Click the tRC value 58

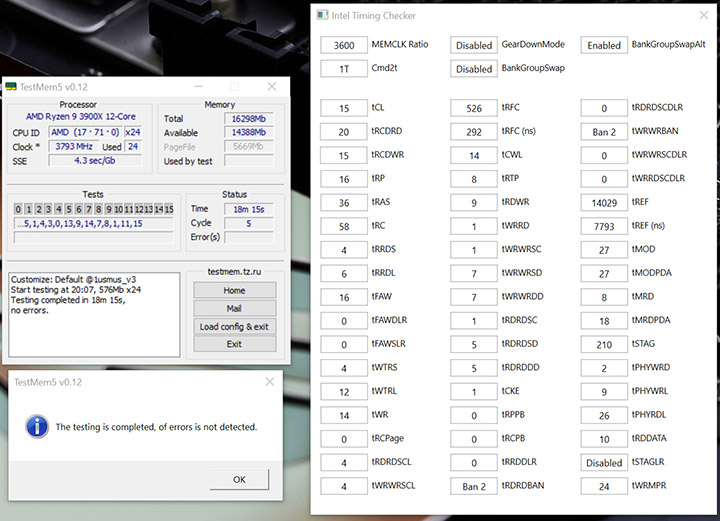click(344, 226)
